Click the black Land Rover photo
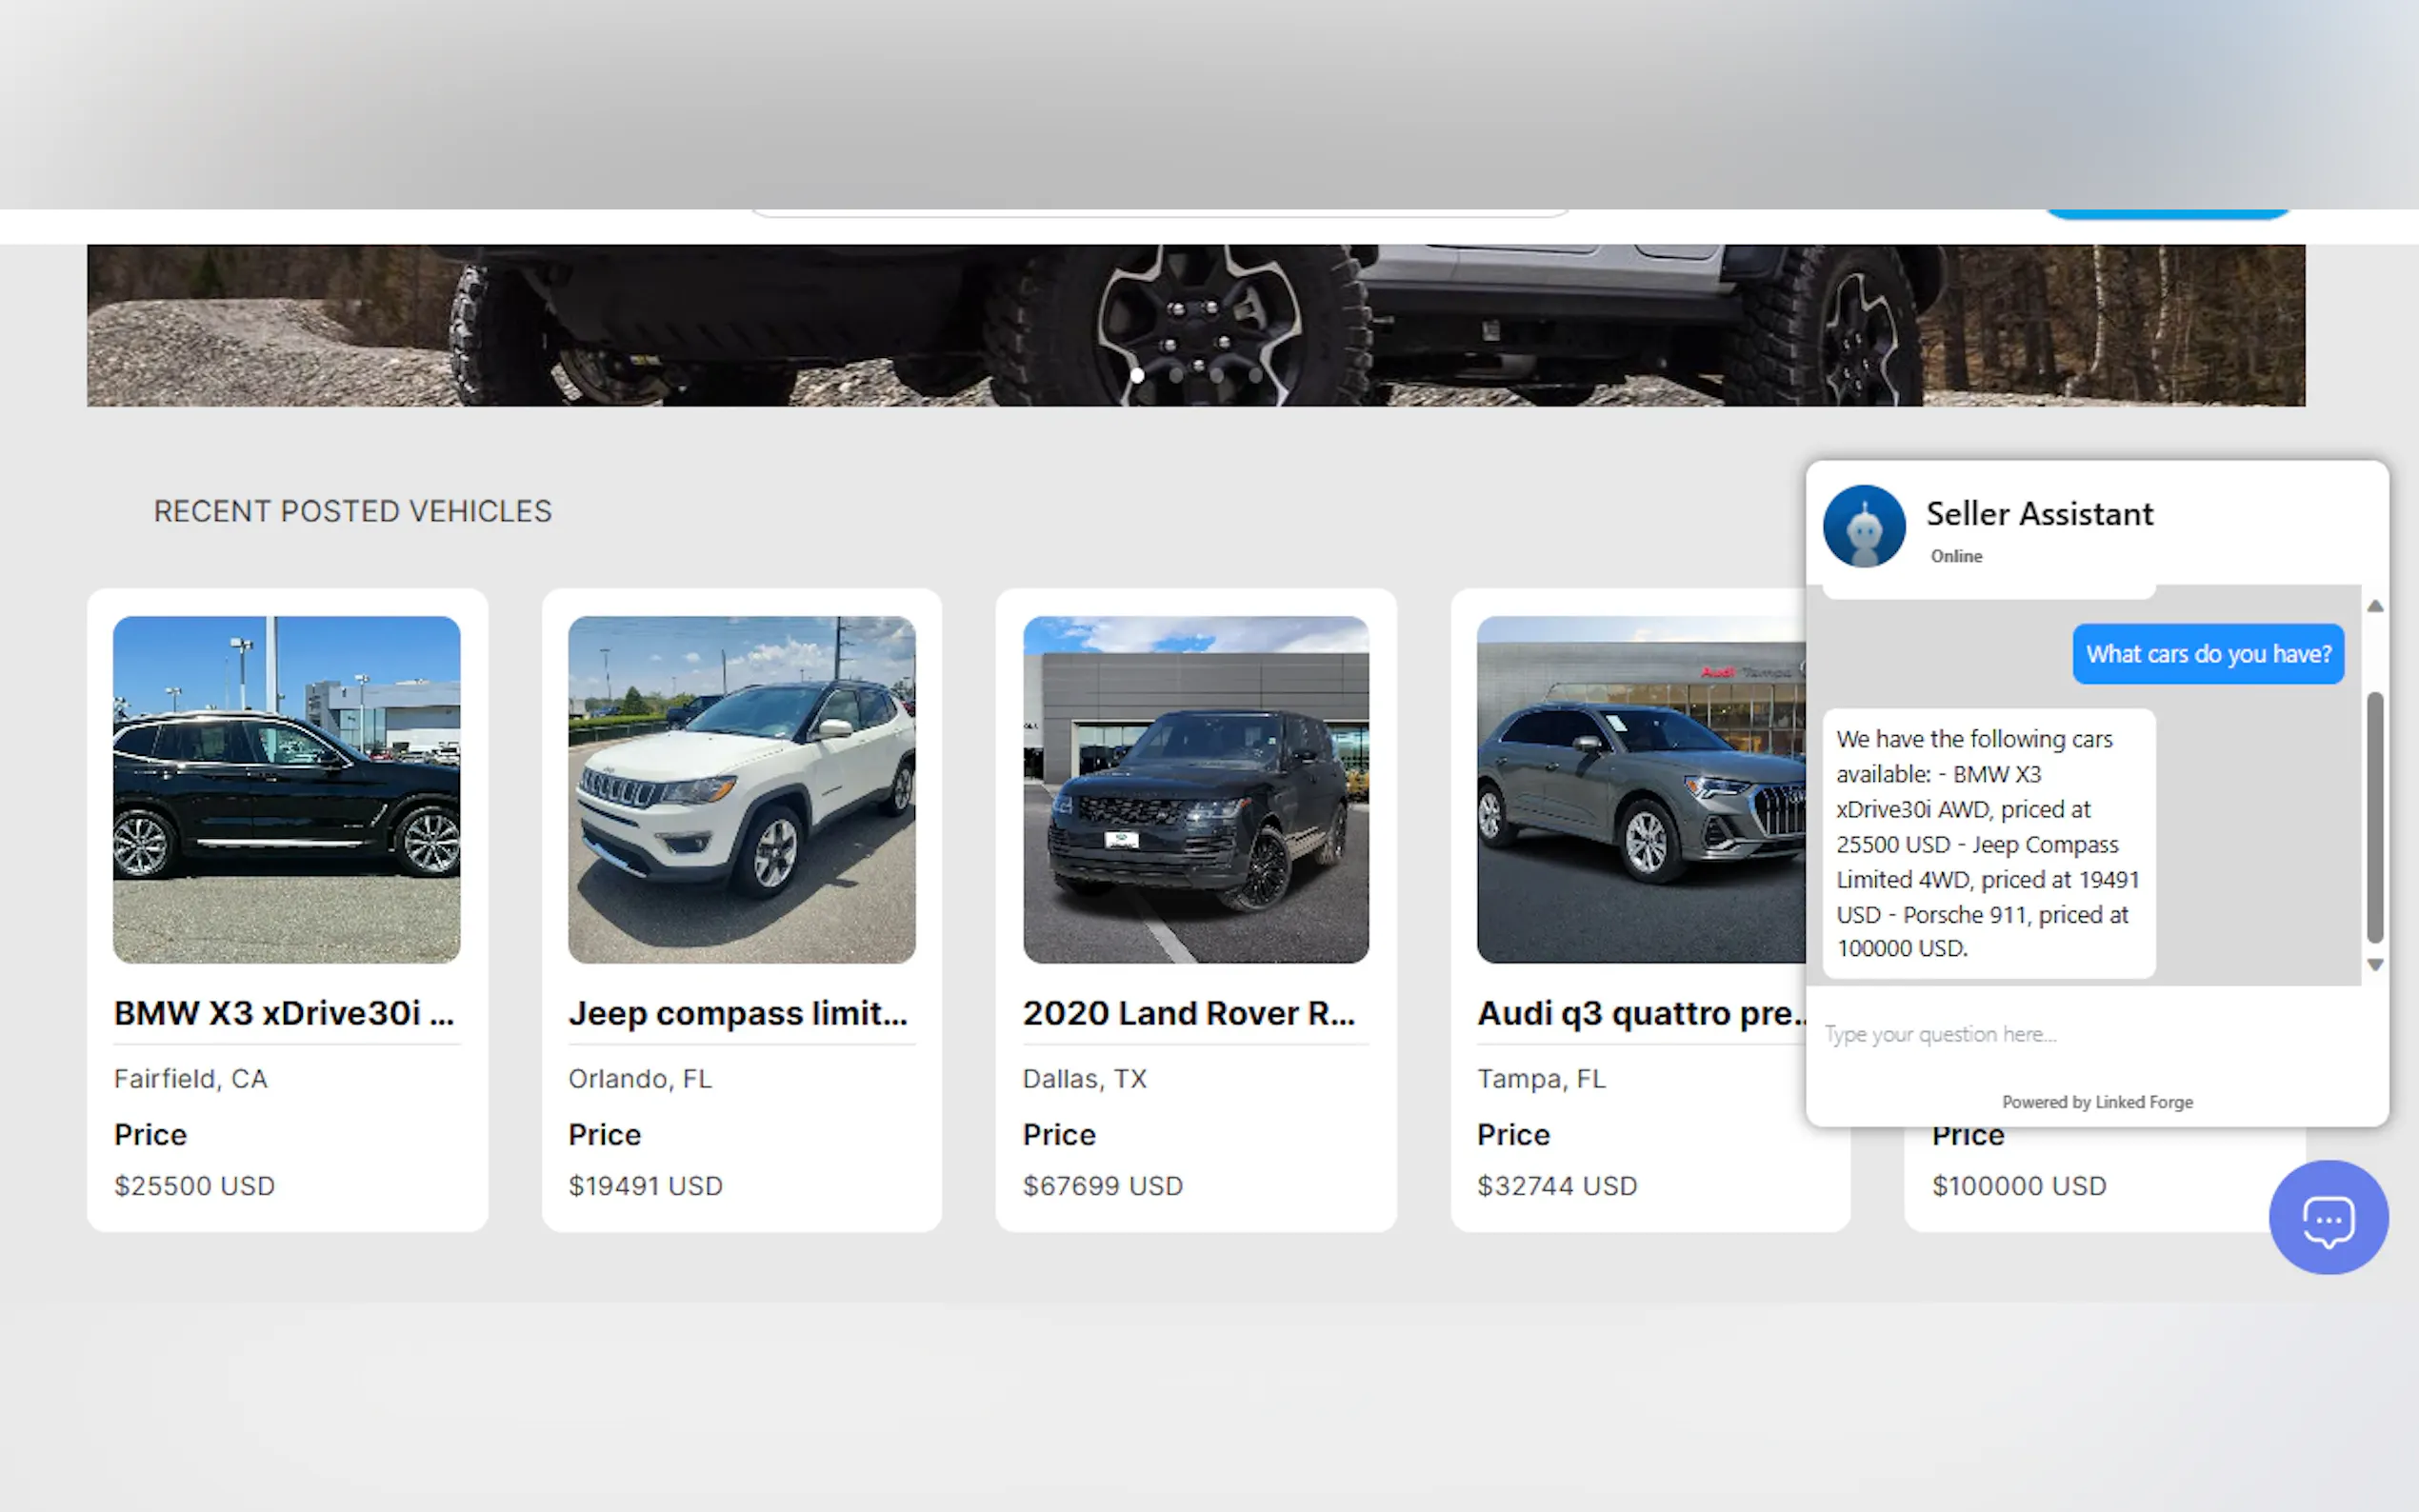2419x1512 pixels. pos(1195,789)
